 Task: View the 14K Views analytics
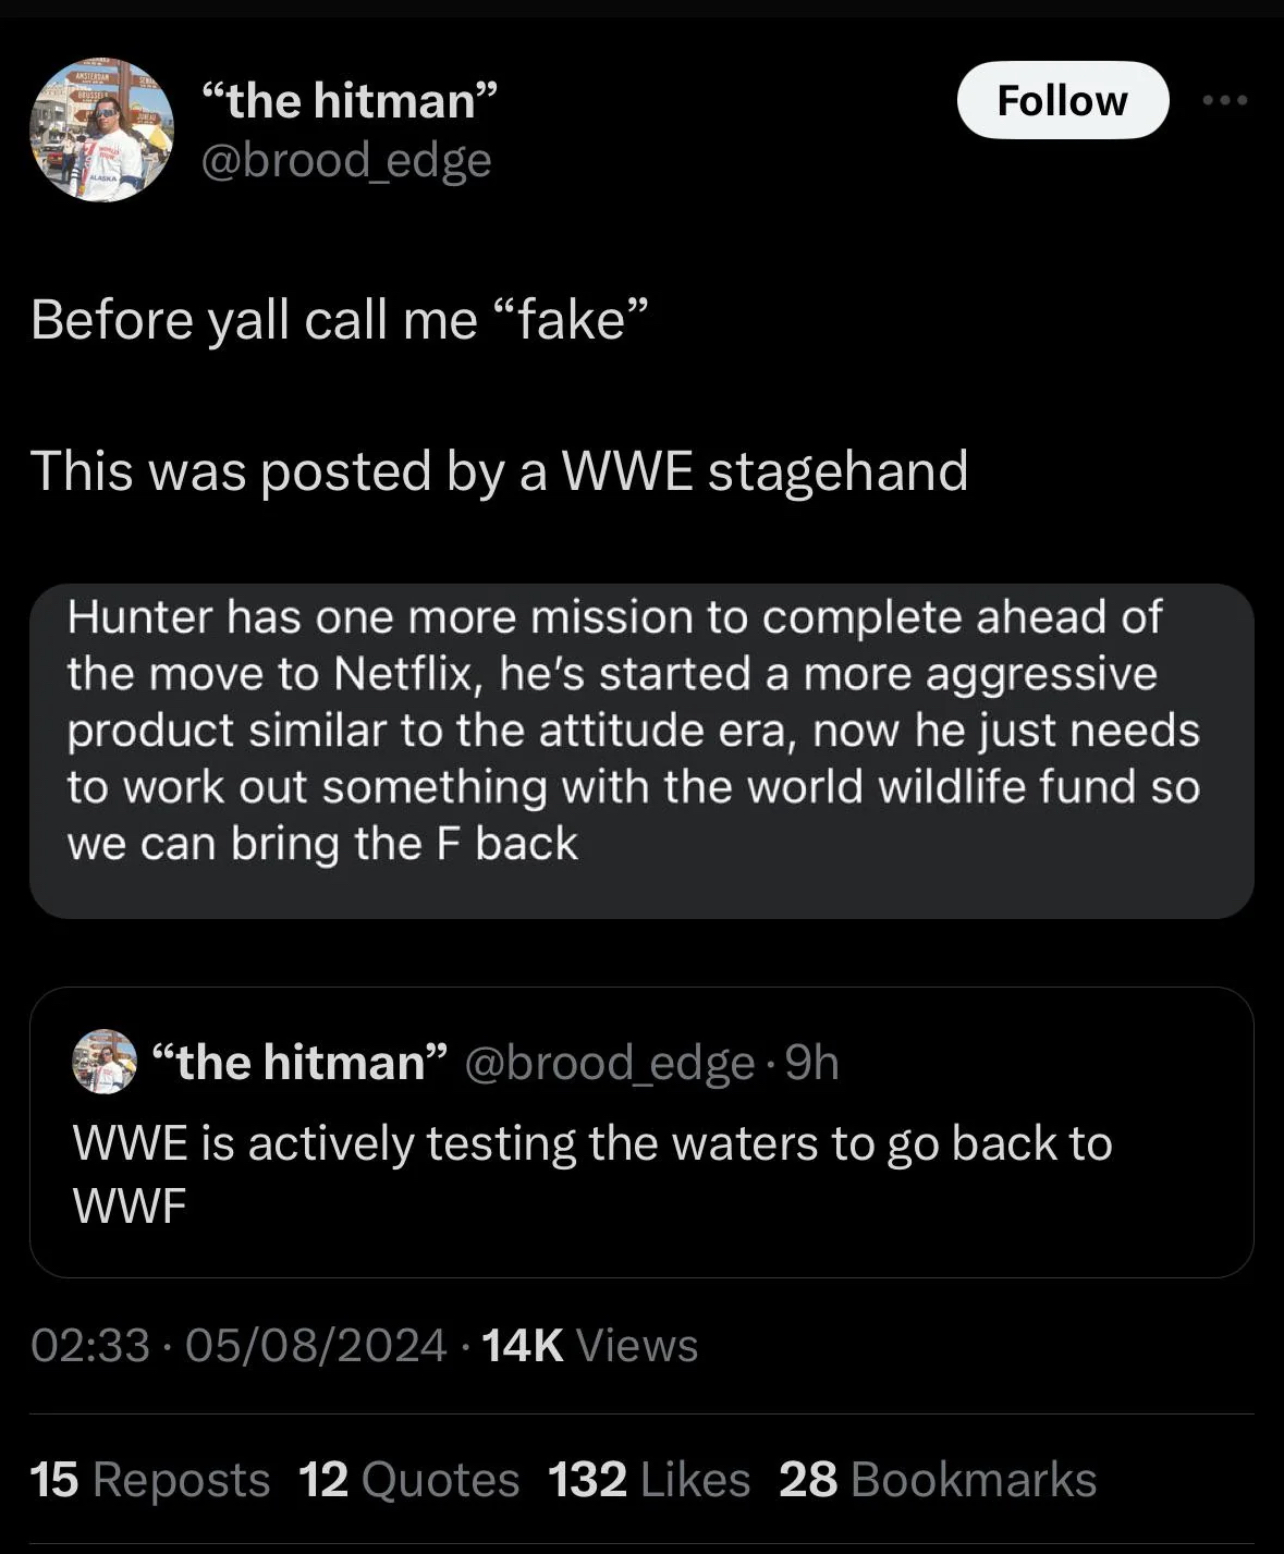590,1345
